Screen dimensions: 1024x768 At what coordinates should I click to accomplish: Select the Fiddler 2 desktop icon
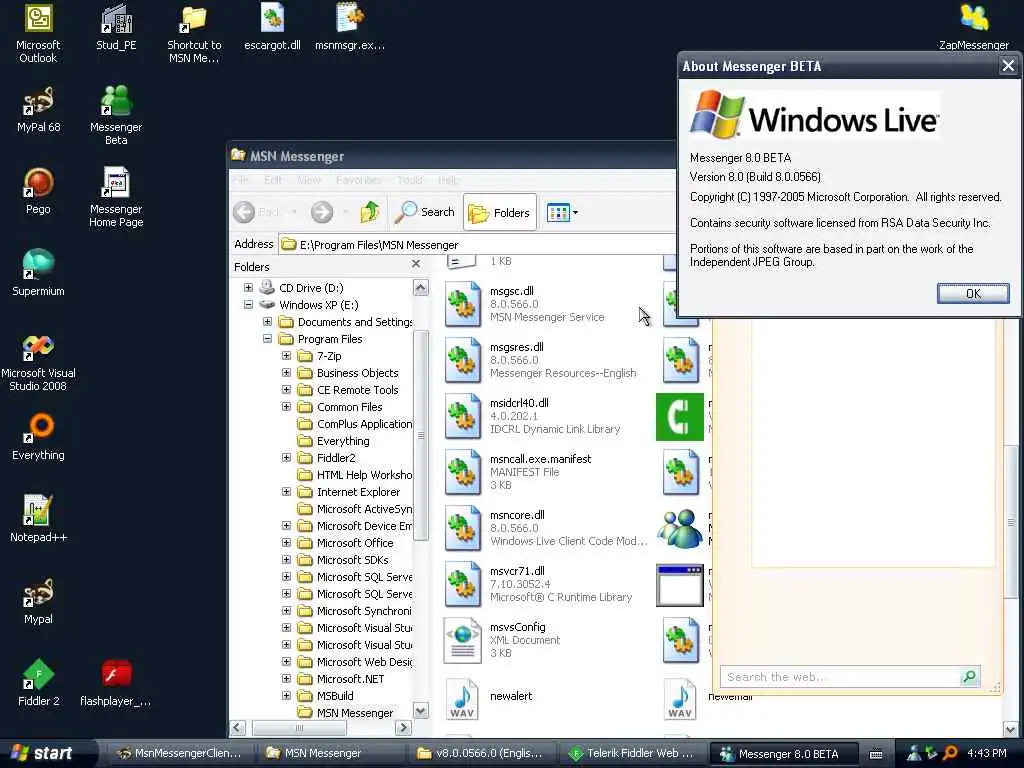coord(38,675)
